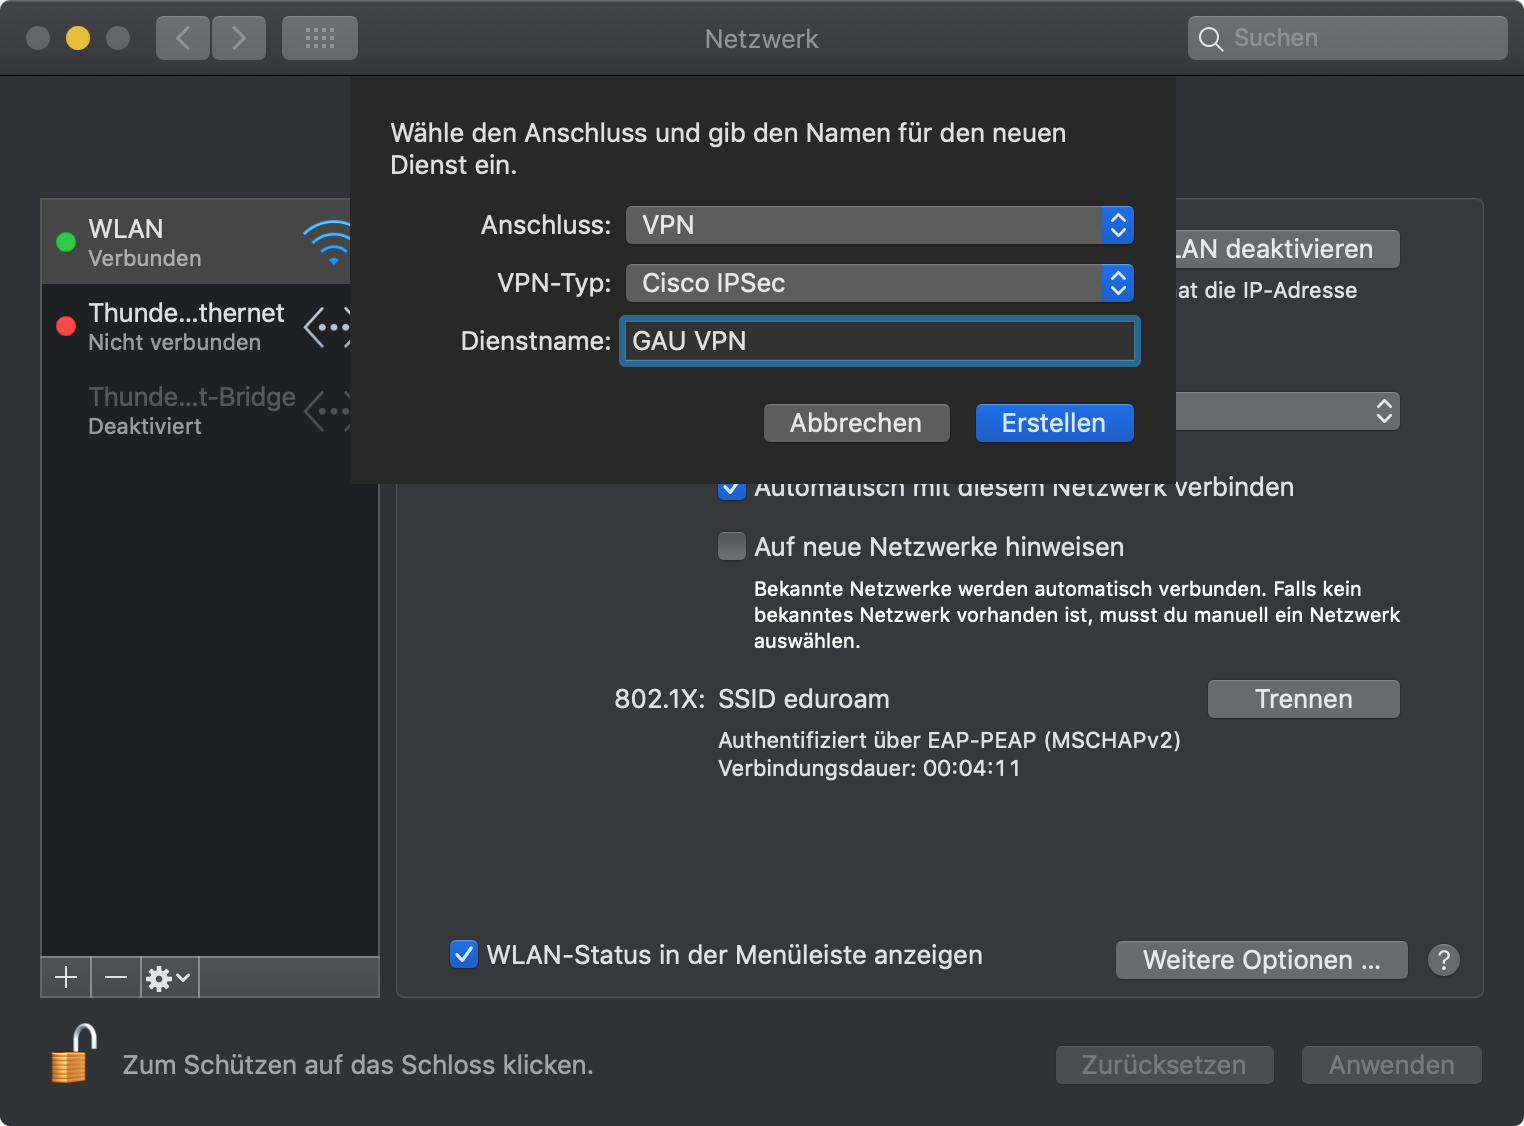This screenshot has height=1126, width=1524.
Task: Open the network name dropdown behind dialog
Action: pyautogui.click(x=1288, y=411)
